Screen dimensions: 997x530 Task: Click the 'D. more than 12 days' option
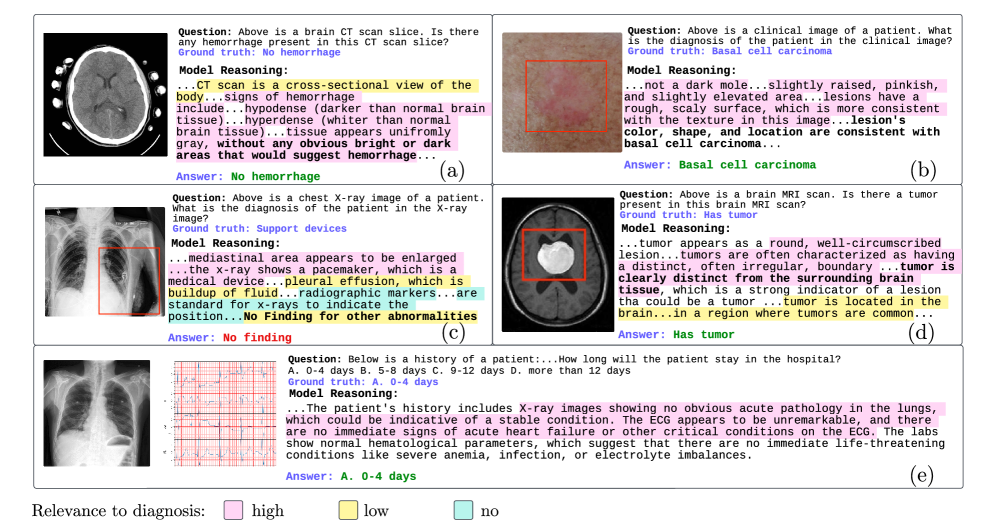tap(570, 370)
